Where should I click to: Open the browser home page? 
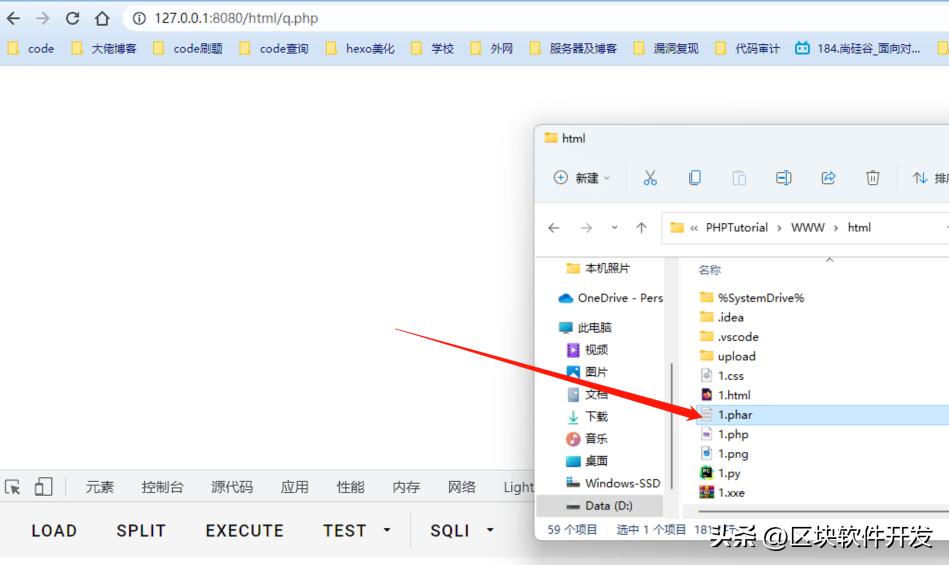102,18
